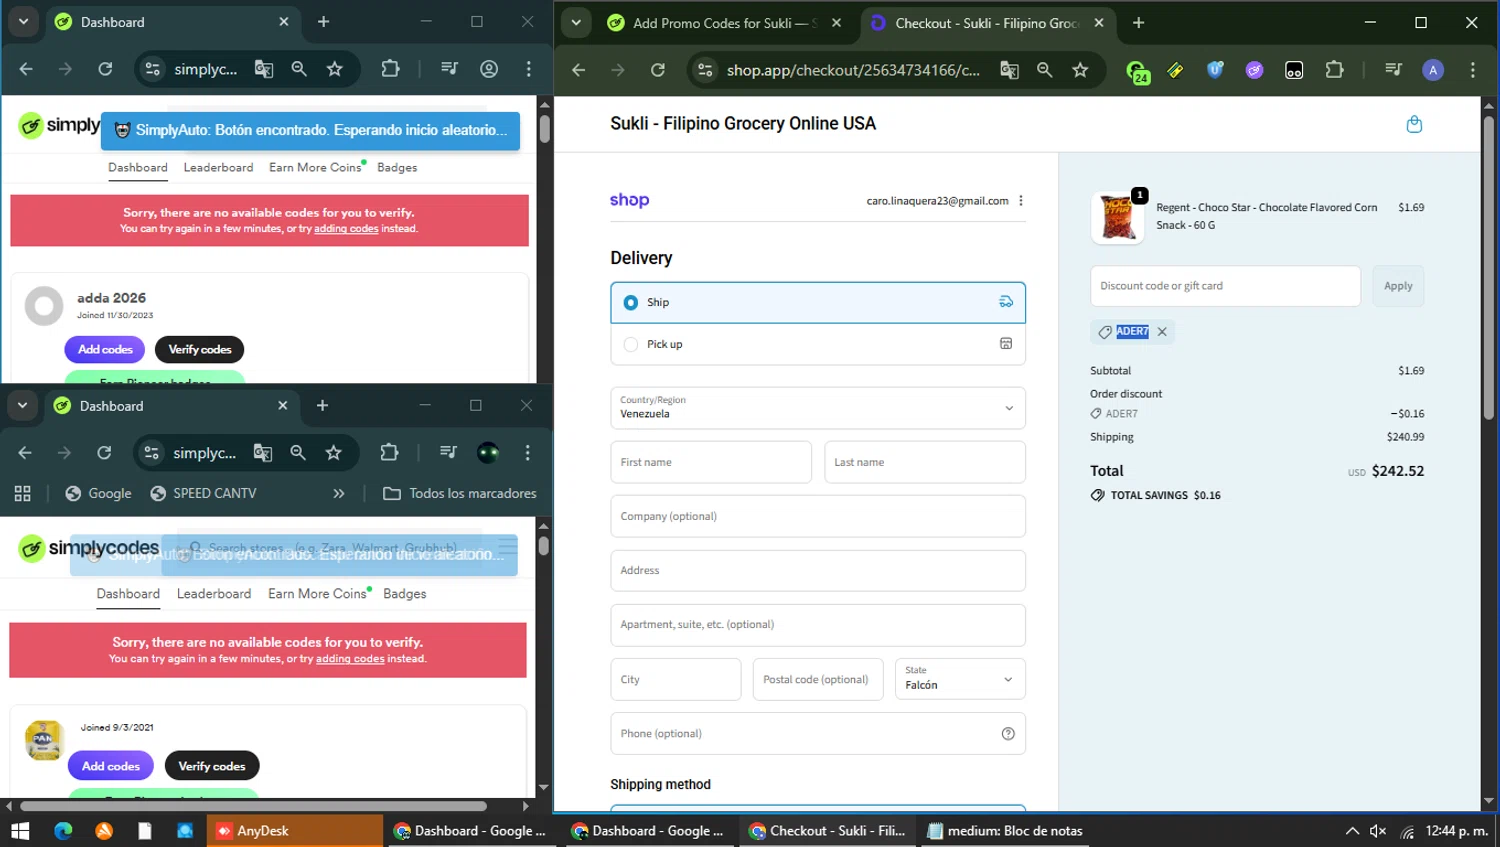Bookmark the shop.app checkout page
Viewport: 1500px width, 847px height.
1080,70
